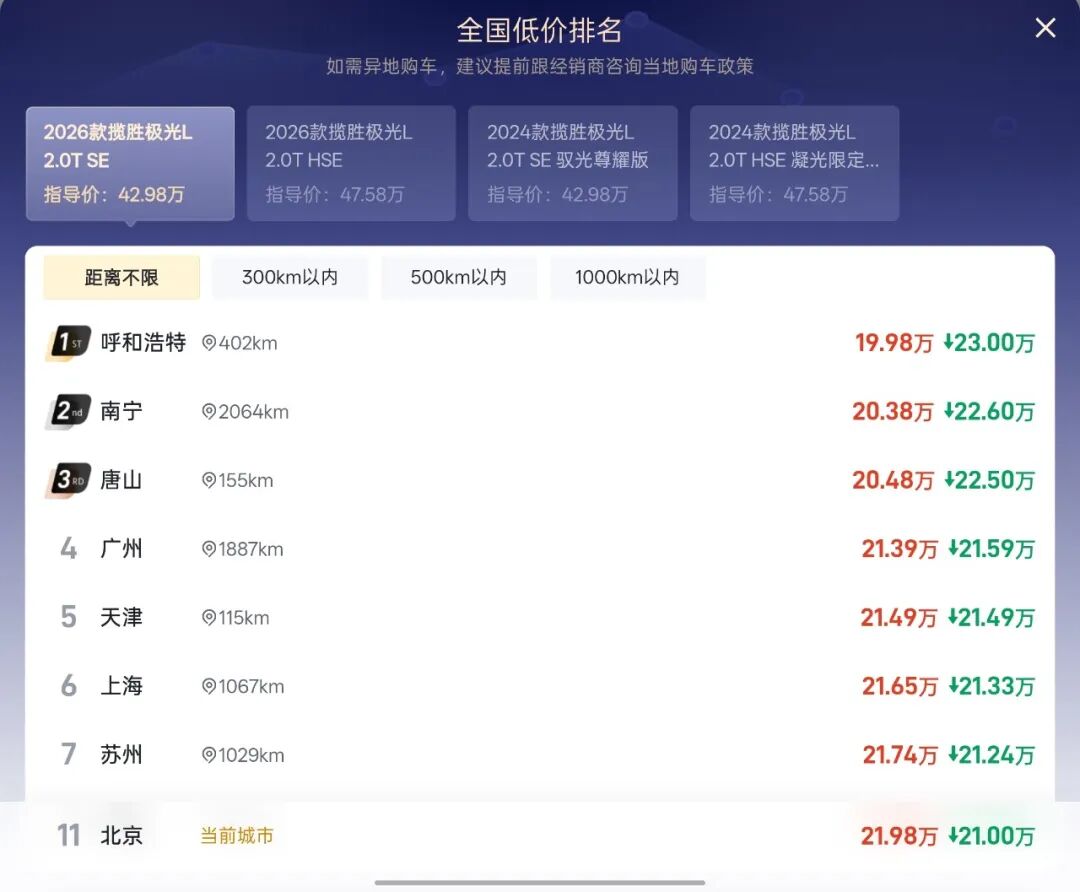Open the 广州 city row
This screenshot has height=892, width=1080.
[540, 549]
